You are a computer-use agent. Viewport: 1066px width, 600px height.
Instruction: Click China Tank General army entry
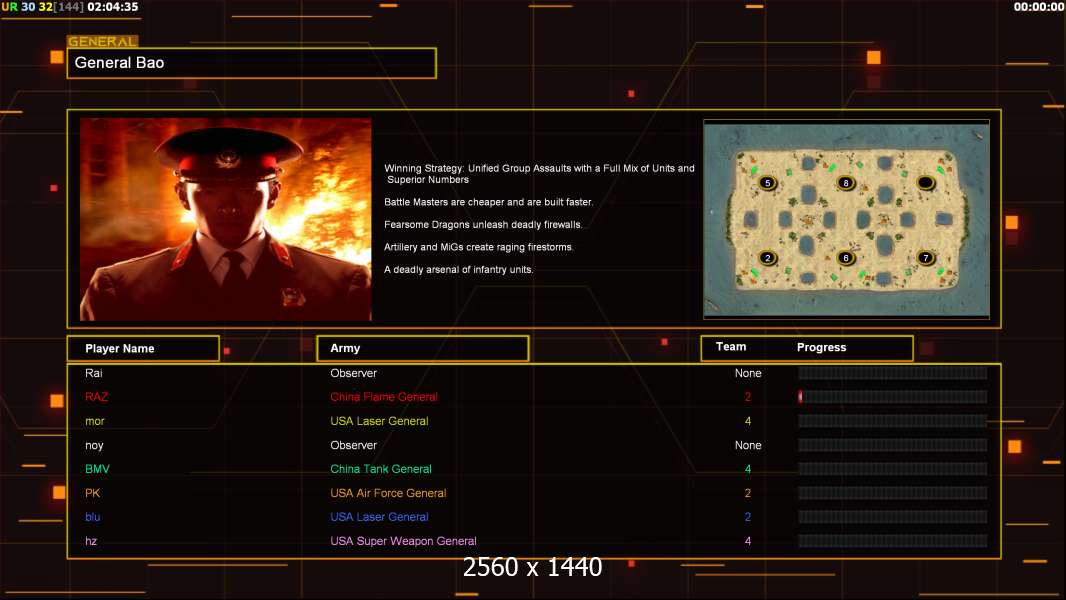point(381,469)
